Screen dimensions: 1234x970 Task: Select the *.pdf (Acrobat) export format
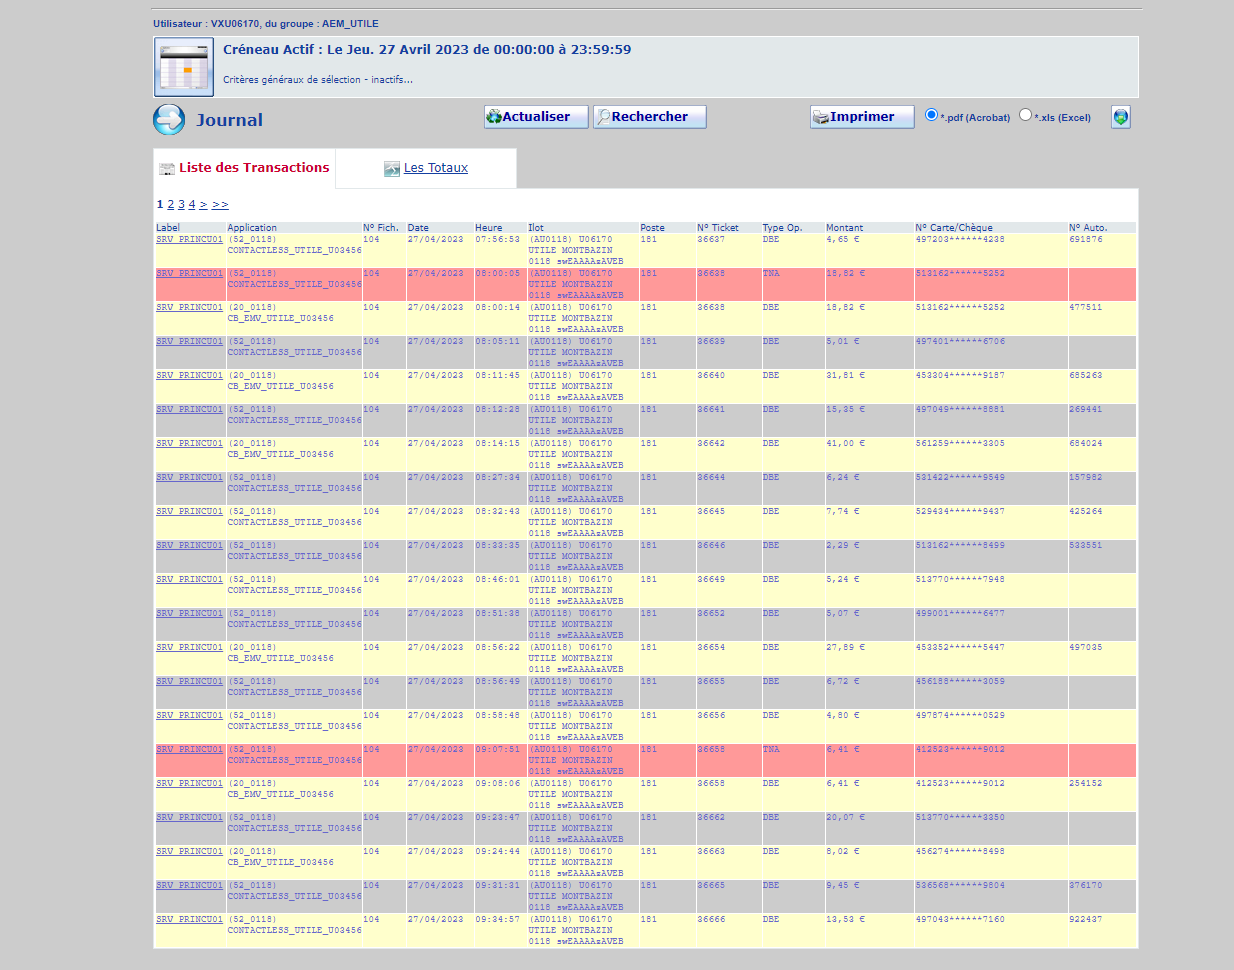pyautogui.click(x=931, y=115)
